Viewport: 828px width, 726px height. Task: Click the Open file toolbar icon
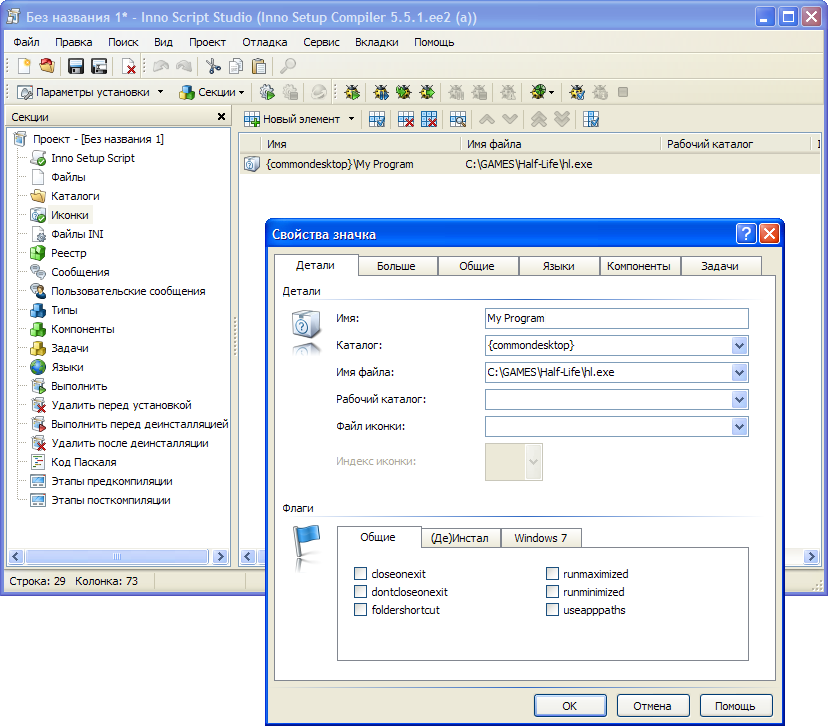(x=47, y=66)
